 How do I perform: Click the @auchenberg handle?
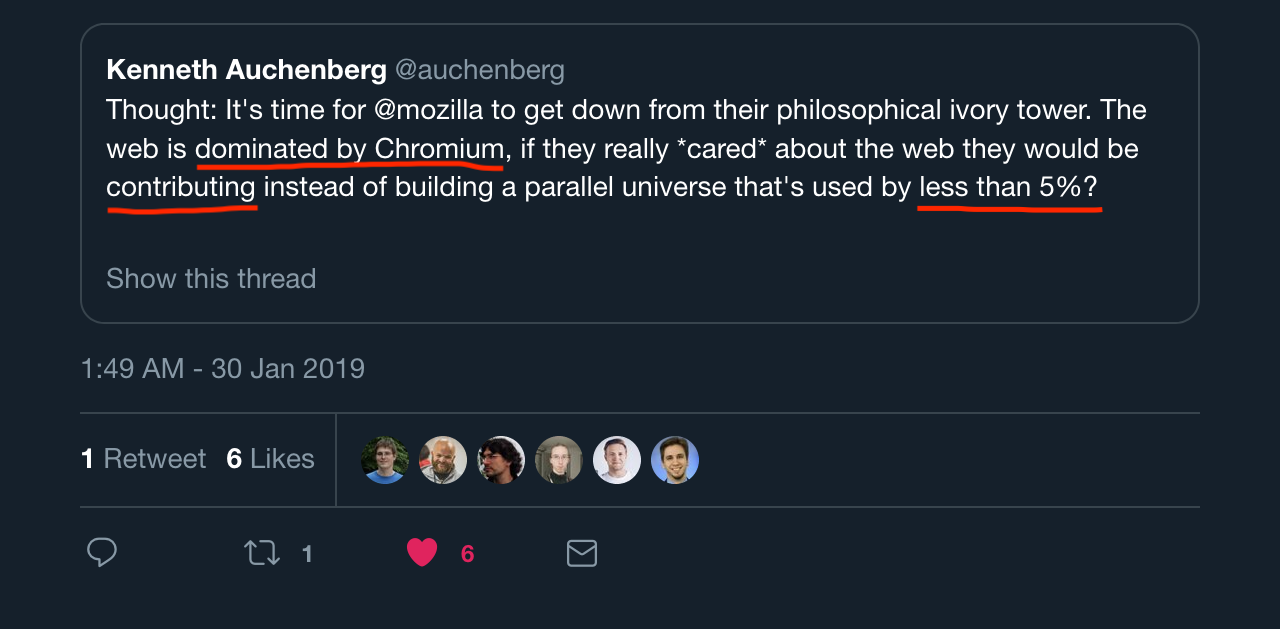coord(480,70)
